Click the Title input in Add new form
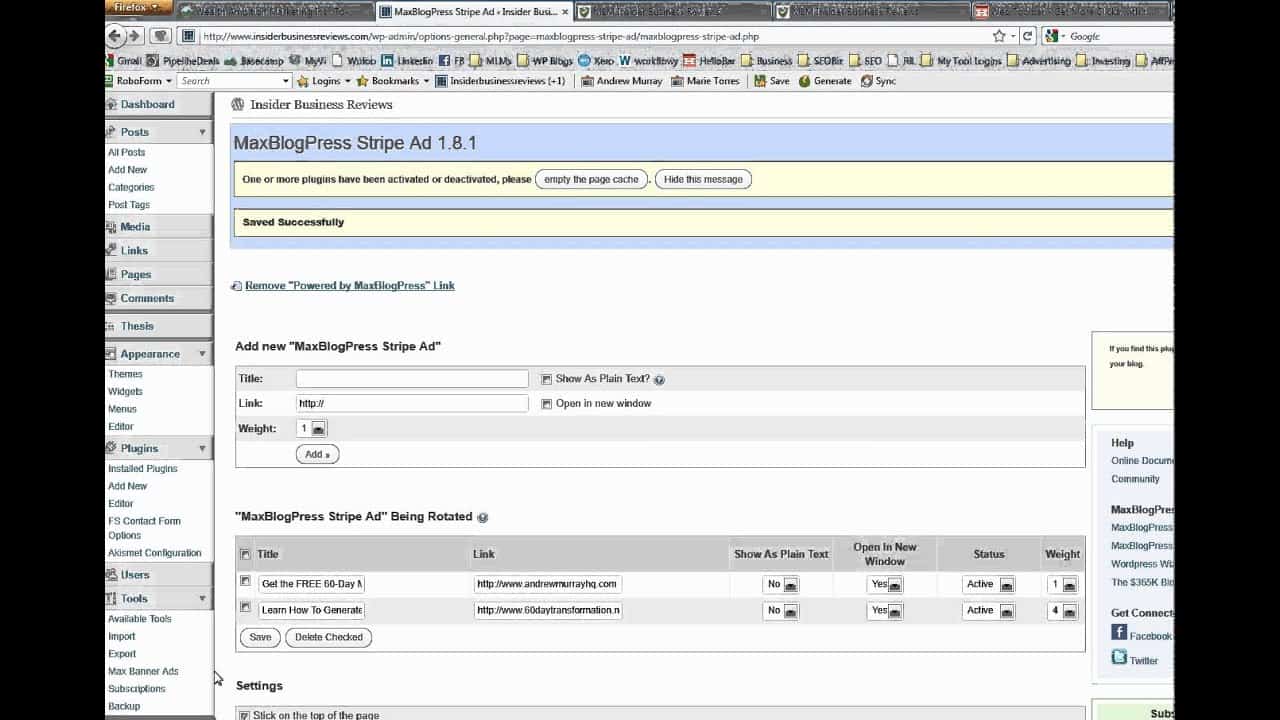Image resolution: width=1280 pixels, height=720 pixels. pyautogui.click(x=412, y=379)
